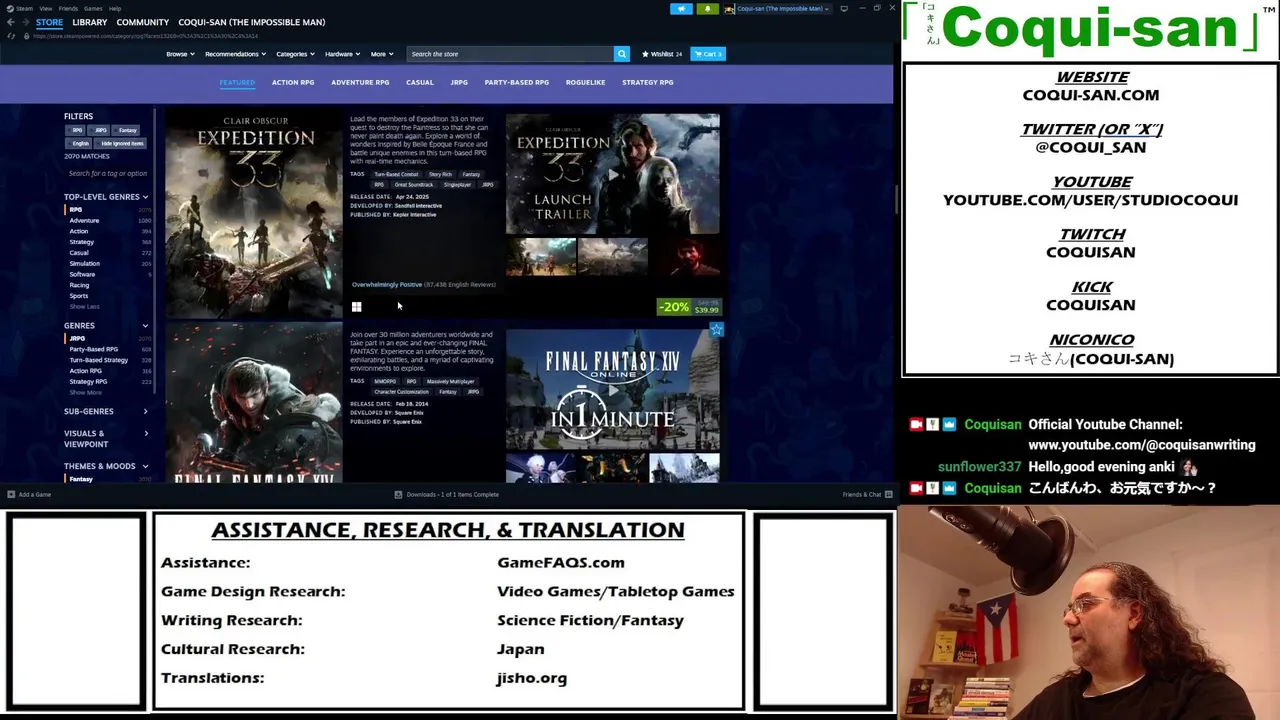Open the Cart button

[x=707, y=54]
